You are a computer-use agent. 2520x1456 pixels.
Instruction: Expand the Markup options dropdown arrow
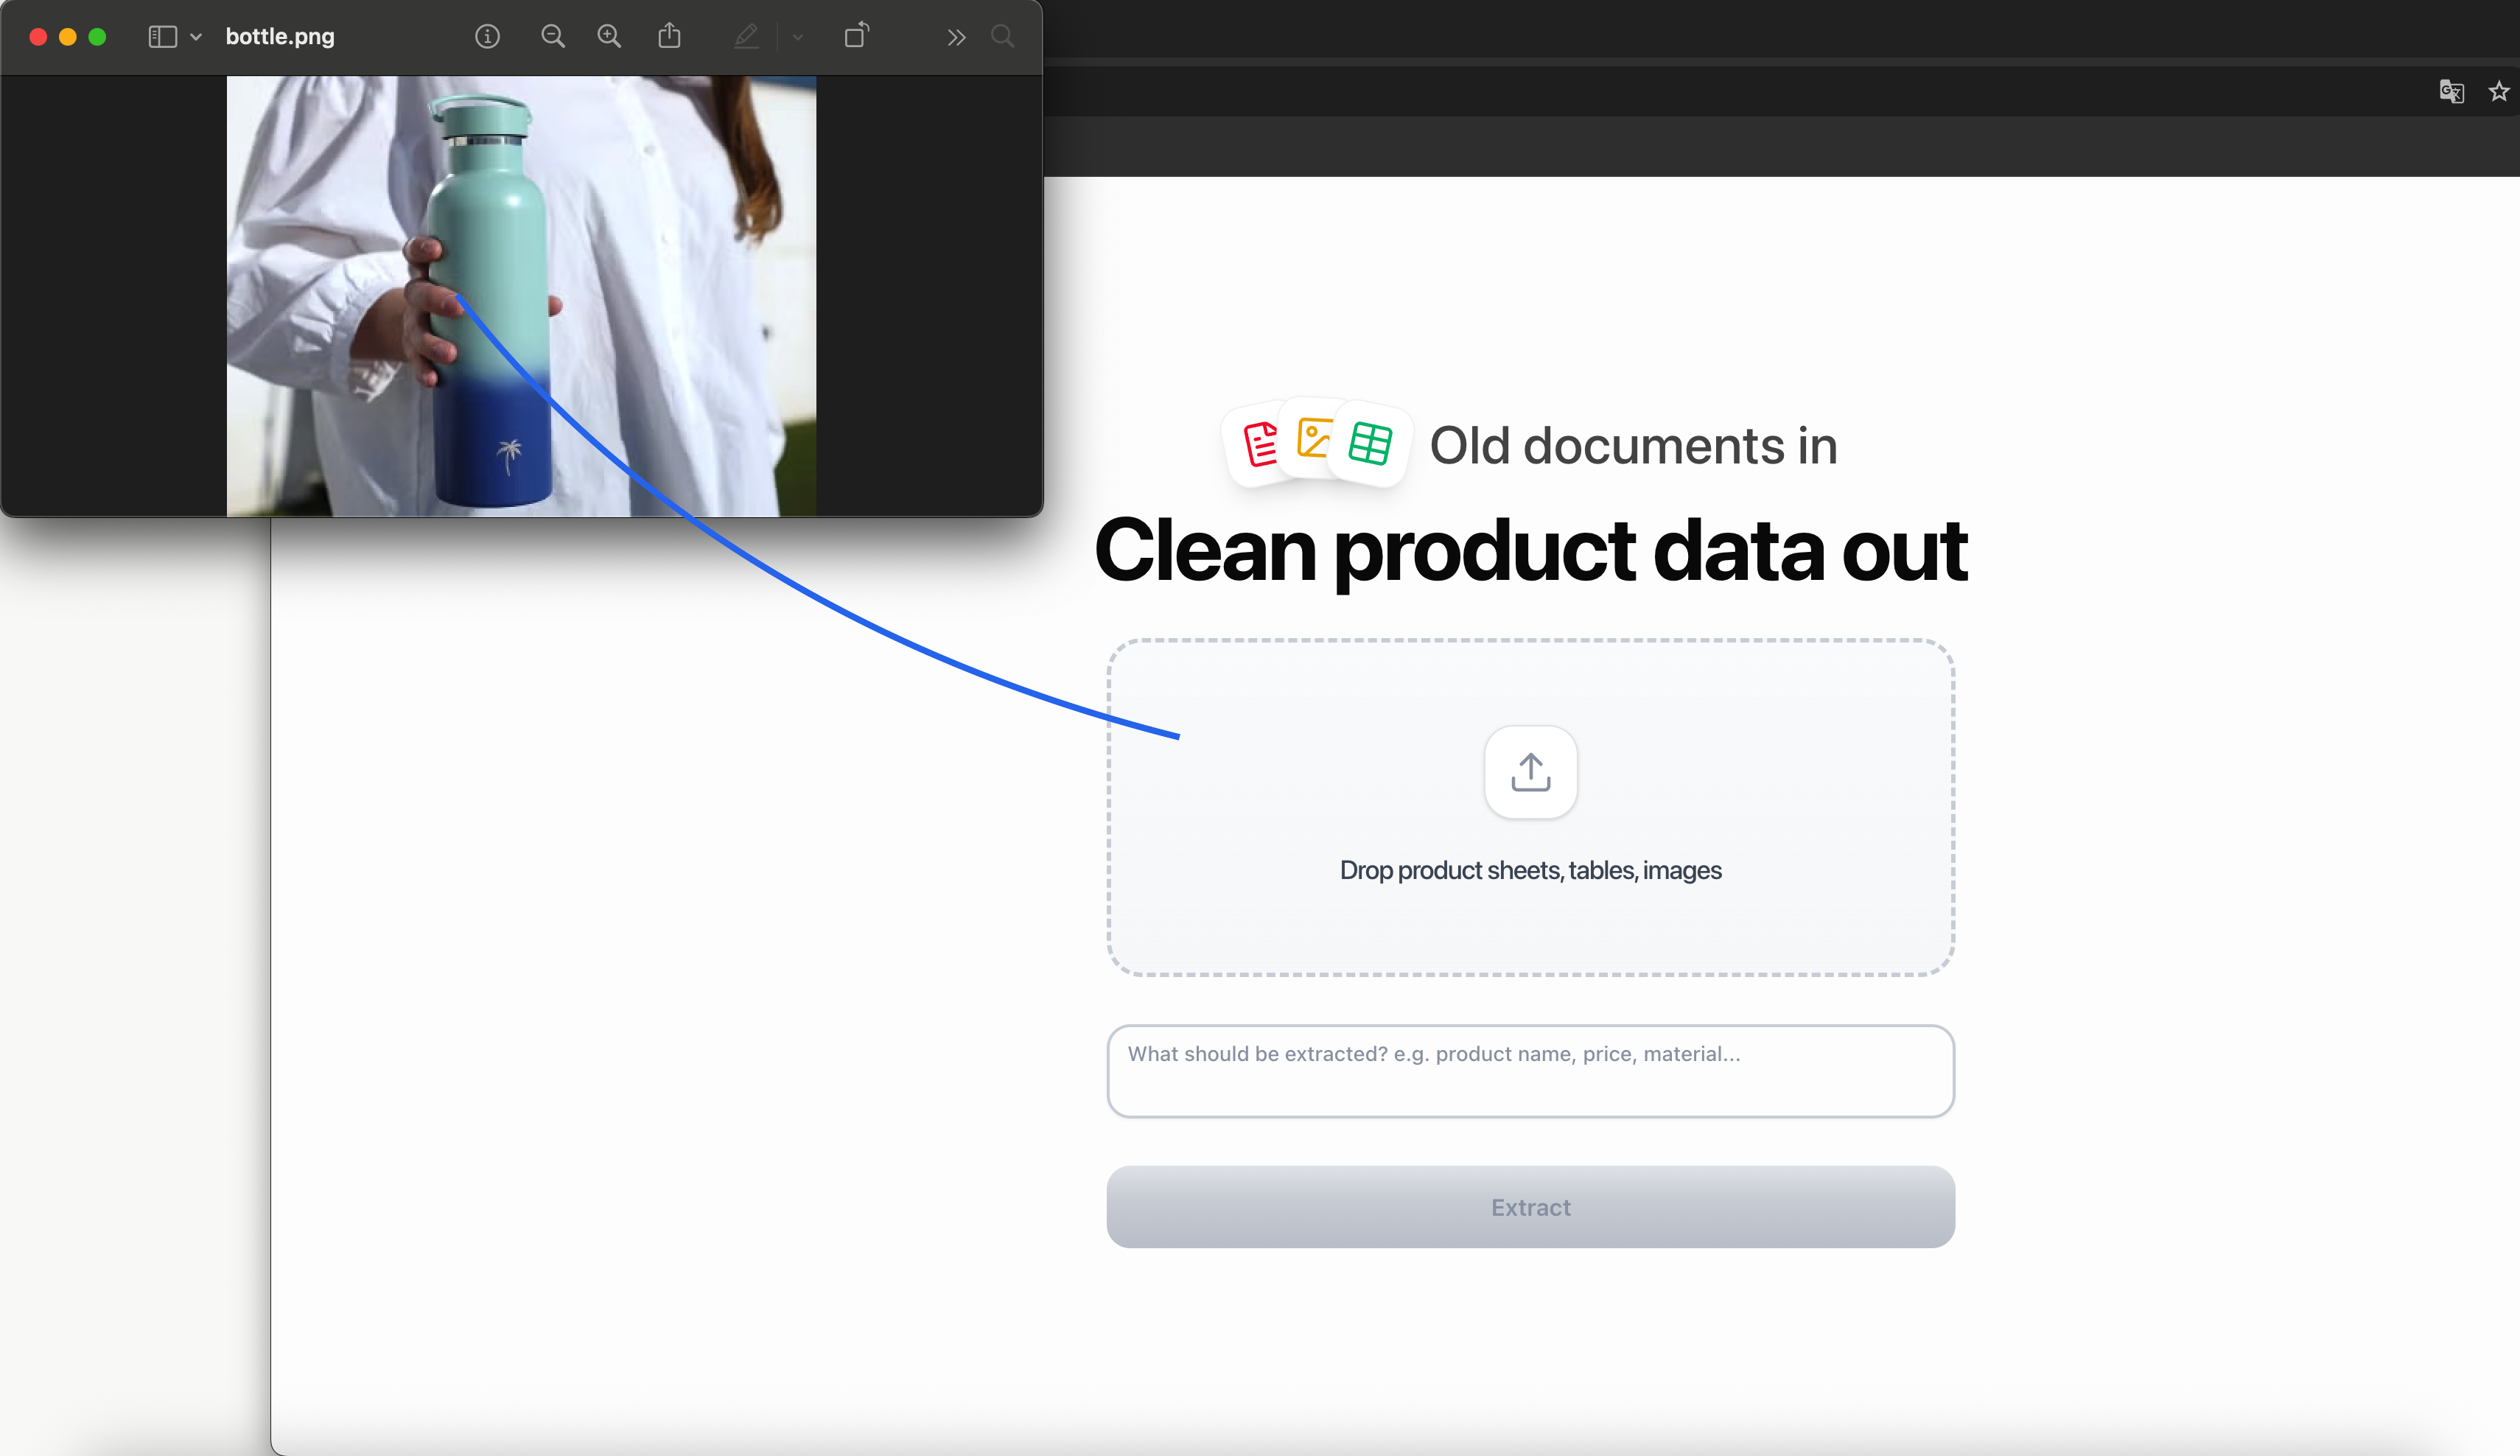pyautogui.click(x=798, y=37)
